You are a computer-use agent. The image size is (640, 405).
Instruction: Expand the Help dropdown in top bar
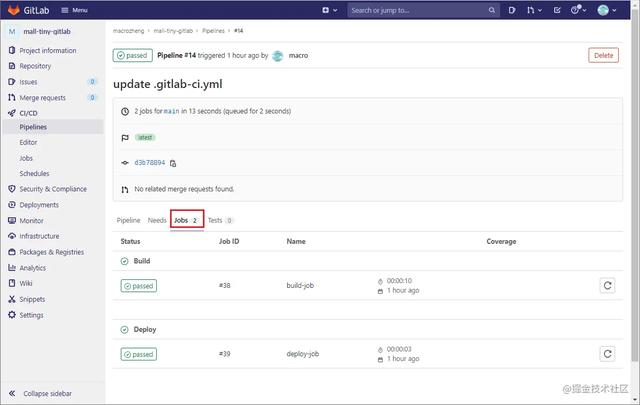(x=578, y=10)
